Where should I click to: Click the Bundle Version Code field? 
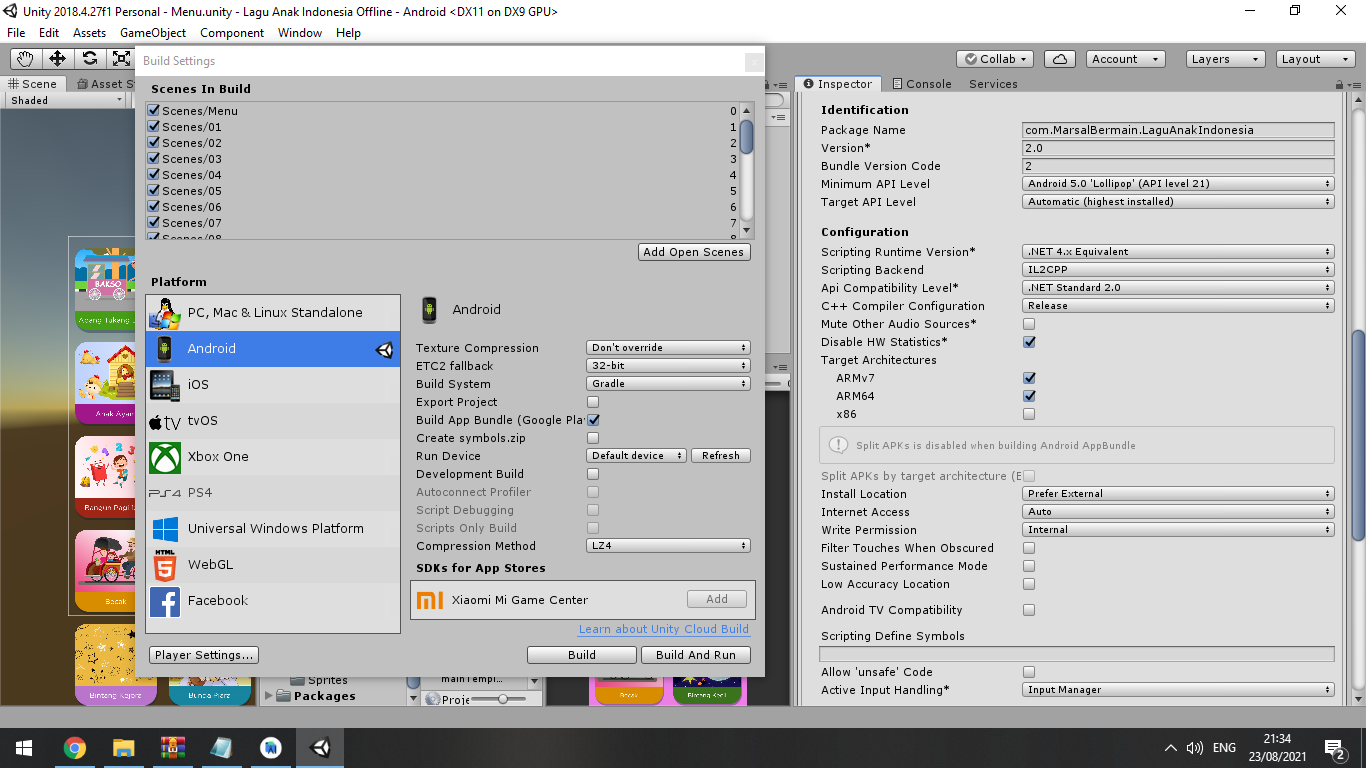1179,166
